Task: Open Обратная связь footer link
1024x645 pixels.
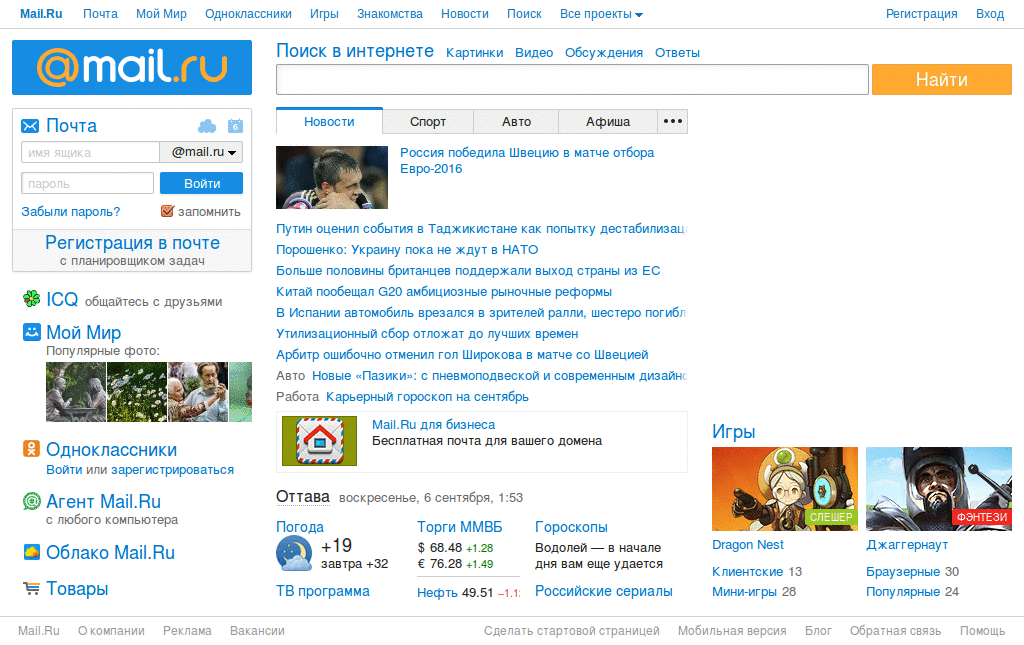Action: (895, 631)
